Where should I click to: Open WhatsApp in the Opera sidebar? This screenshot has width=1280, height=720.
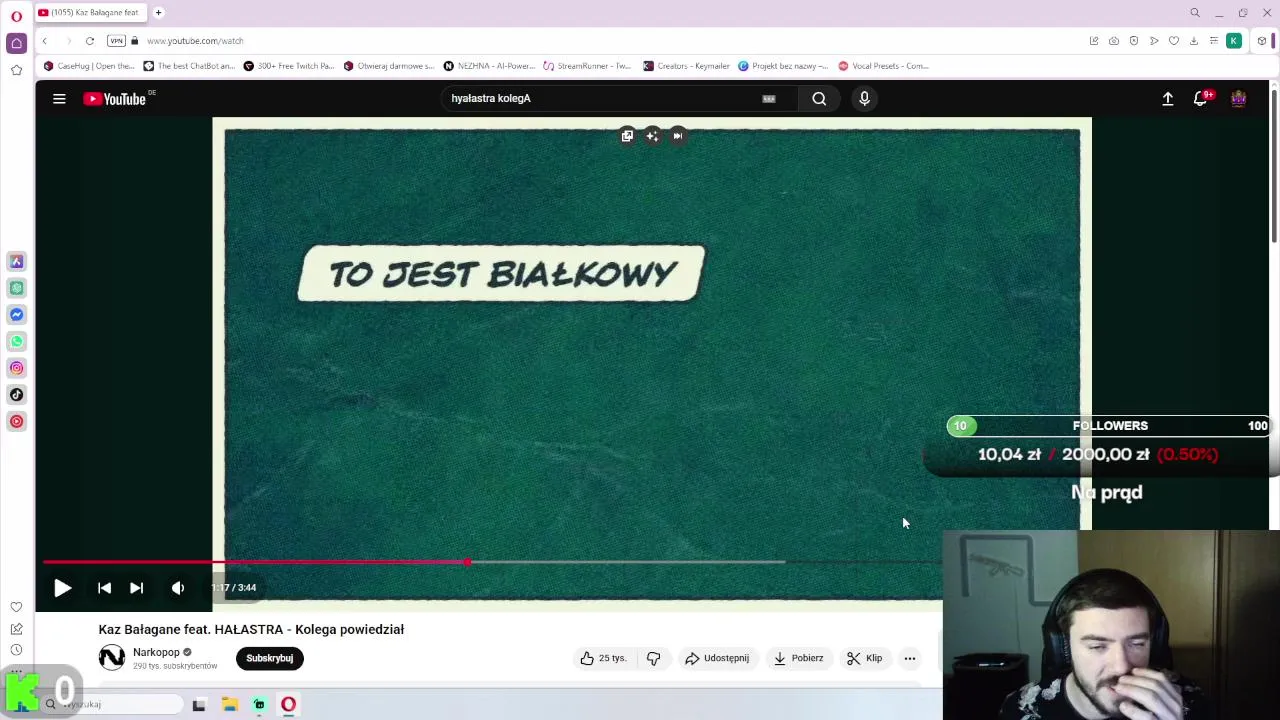(16, 341)
